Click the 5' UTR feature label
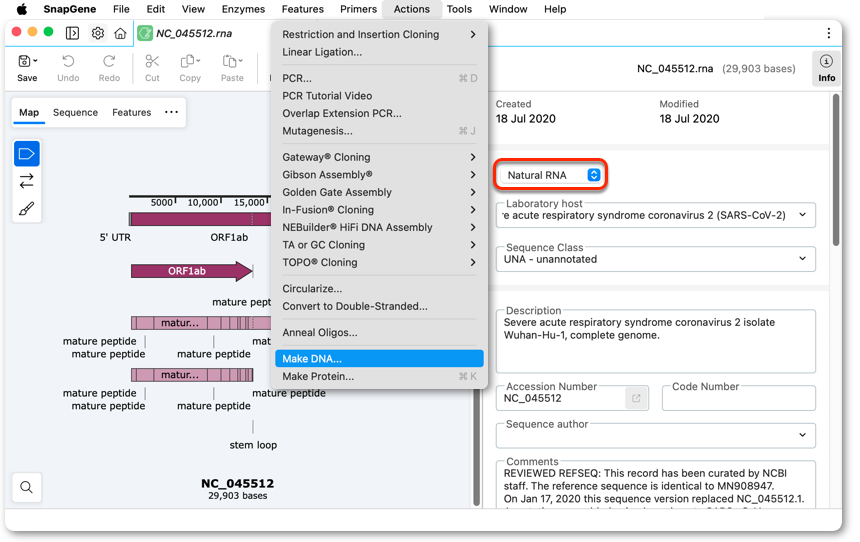Viewport: 860px width, 542px height. point(115,238)
